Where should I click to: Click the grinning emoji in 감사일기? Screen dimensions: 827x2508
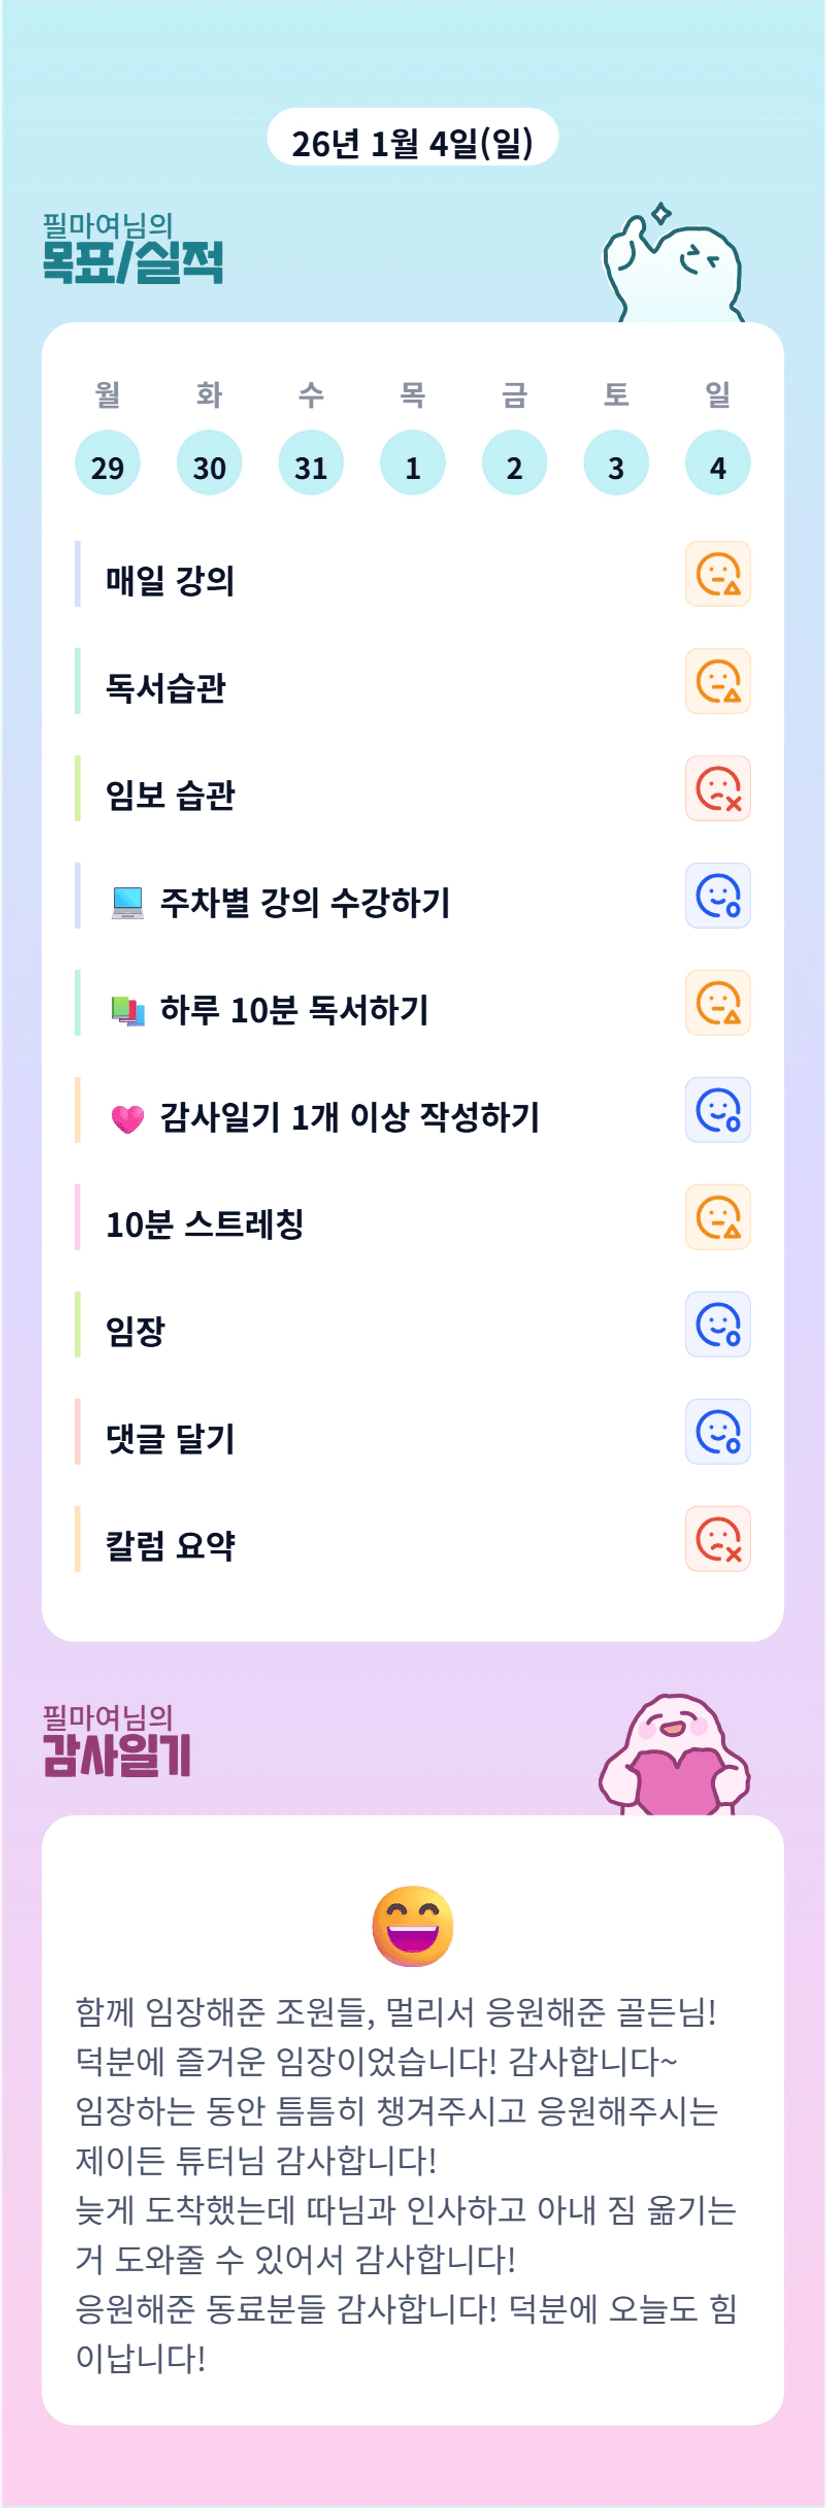pyautogui.click(x=413, y=1925)
